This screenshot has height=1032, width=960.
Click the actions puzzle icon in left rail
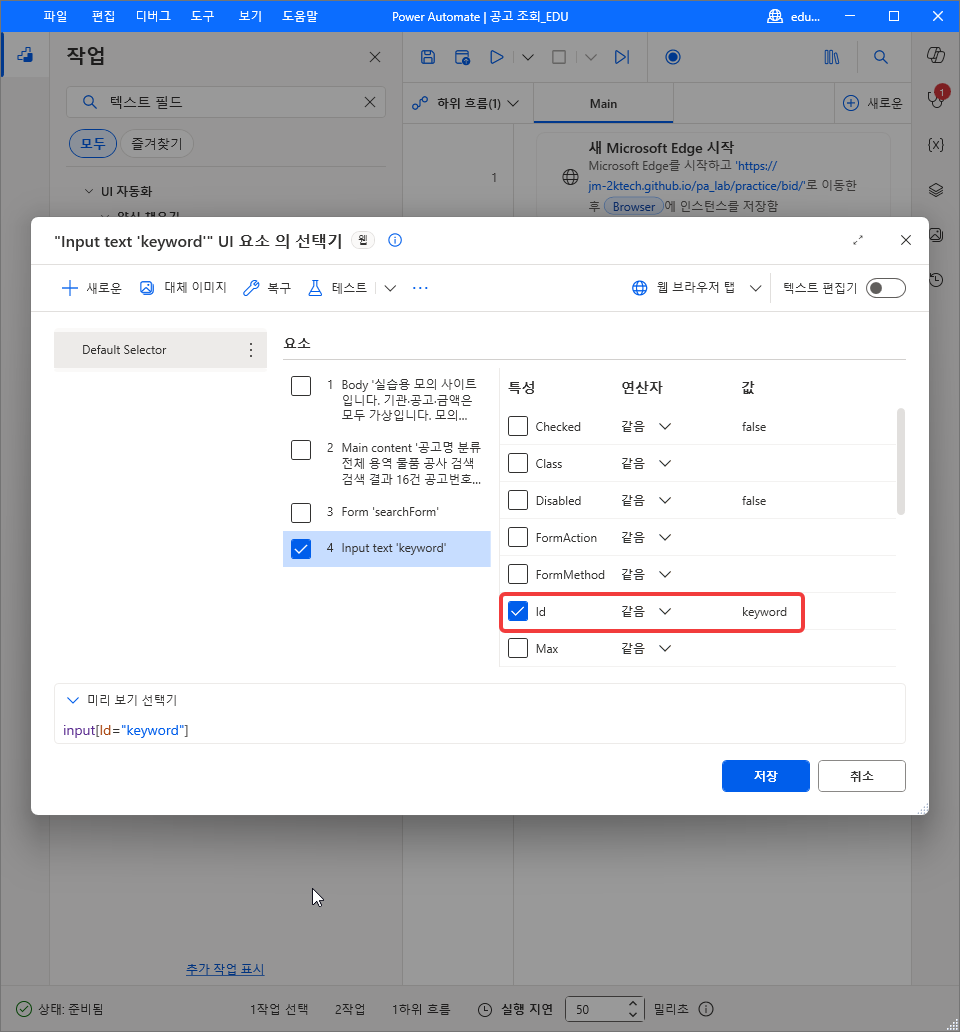25,55
